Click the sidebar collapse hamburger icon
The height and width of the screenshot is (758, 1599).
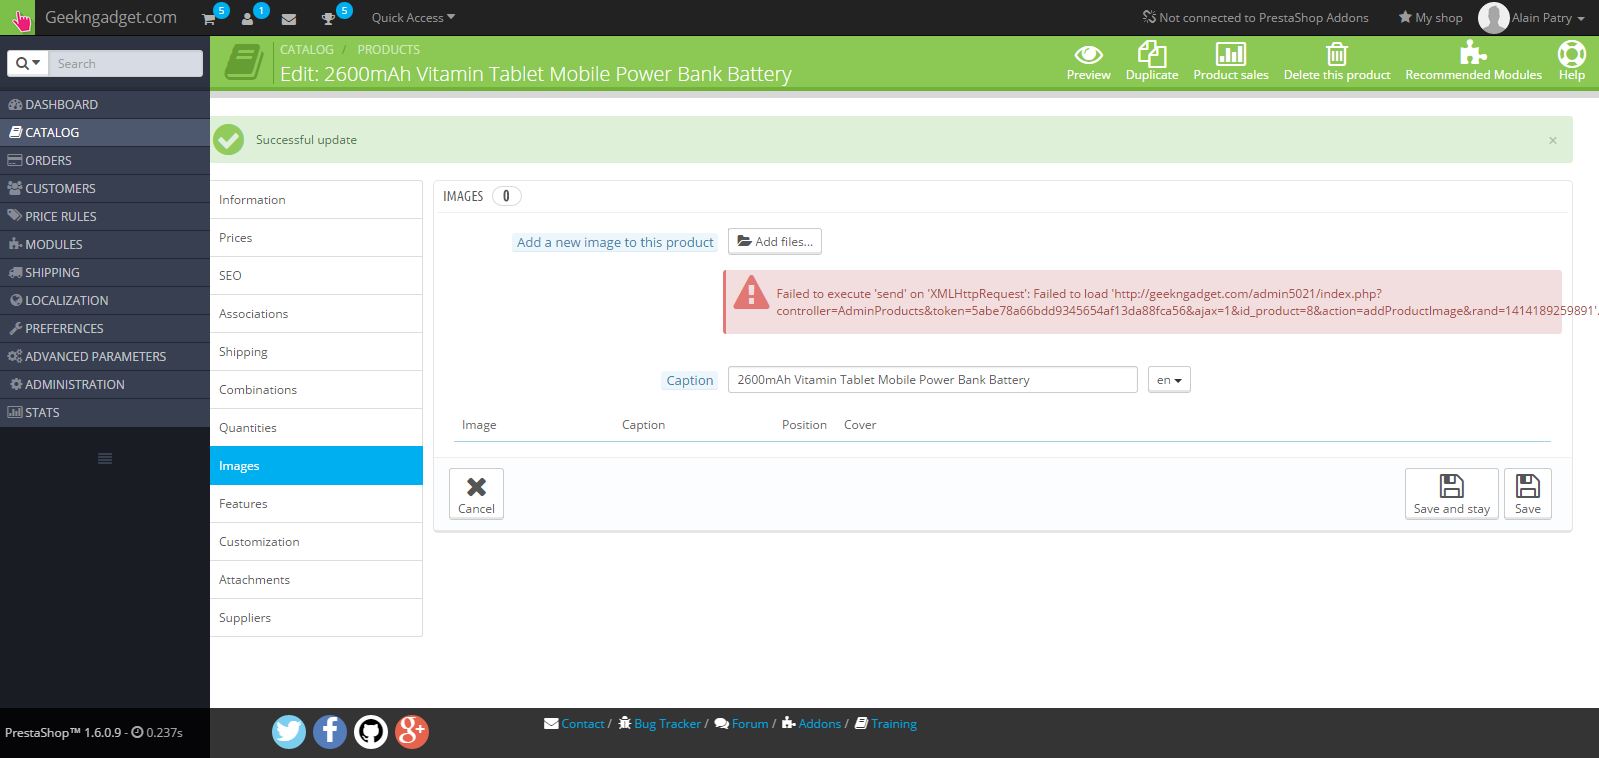105,458
